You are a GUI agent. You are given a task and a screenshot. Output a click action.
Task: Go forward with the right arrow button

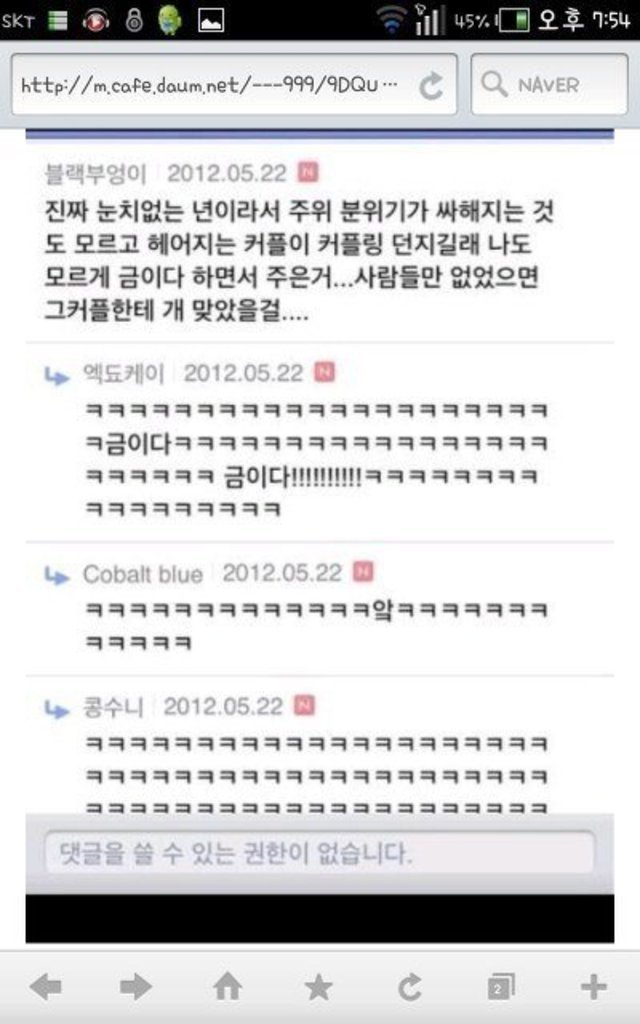click(135, 987)
